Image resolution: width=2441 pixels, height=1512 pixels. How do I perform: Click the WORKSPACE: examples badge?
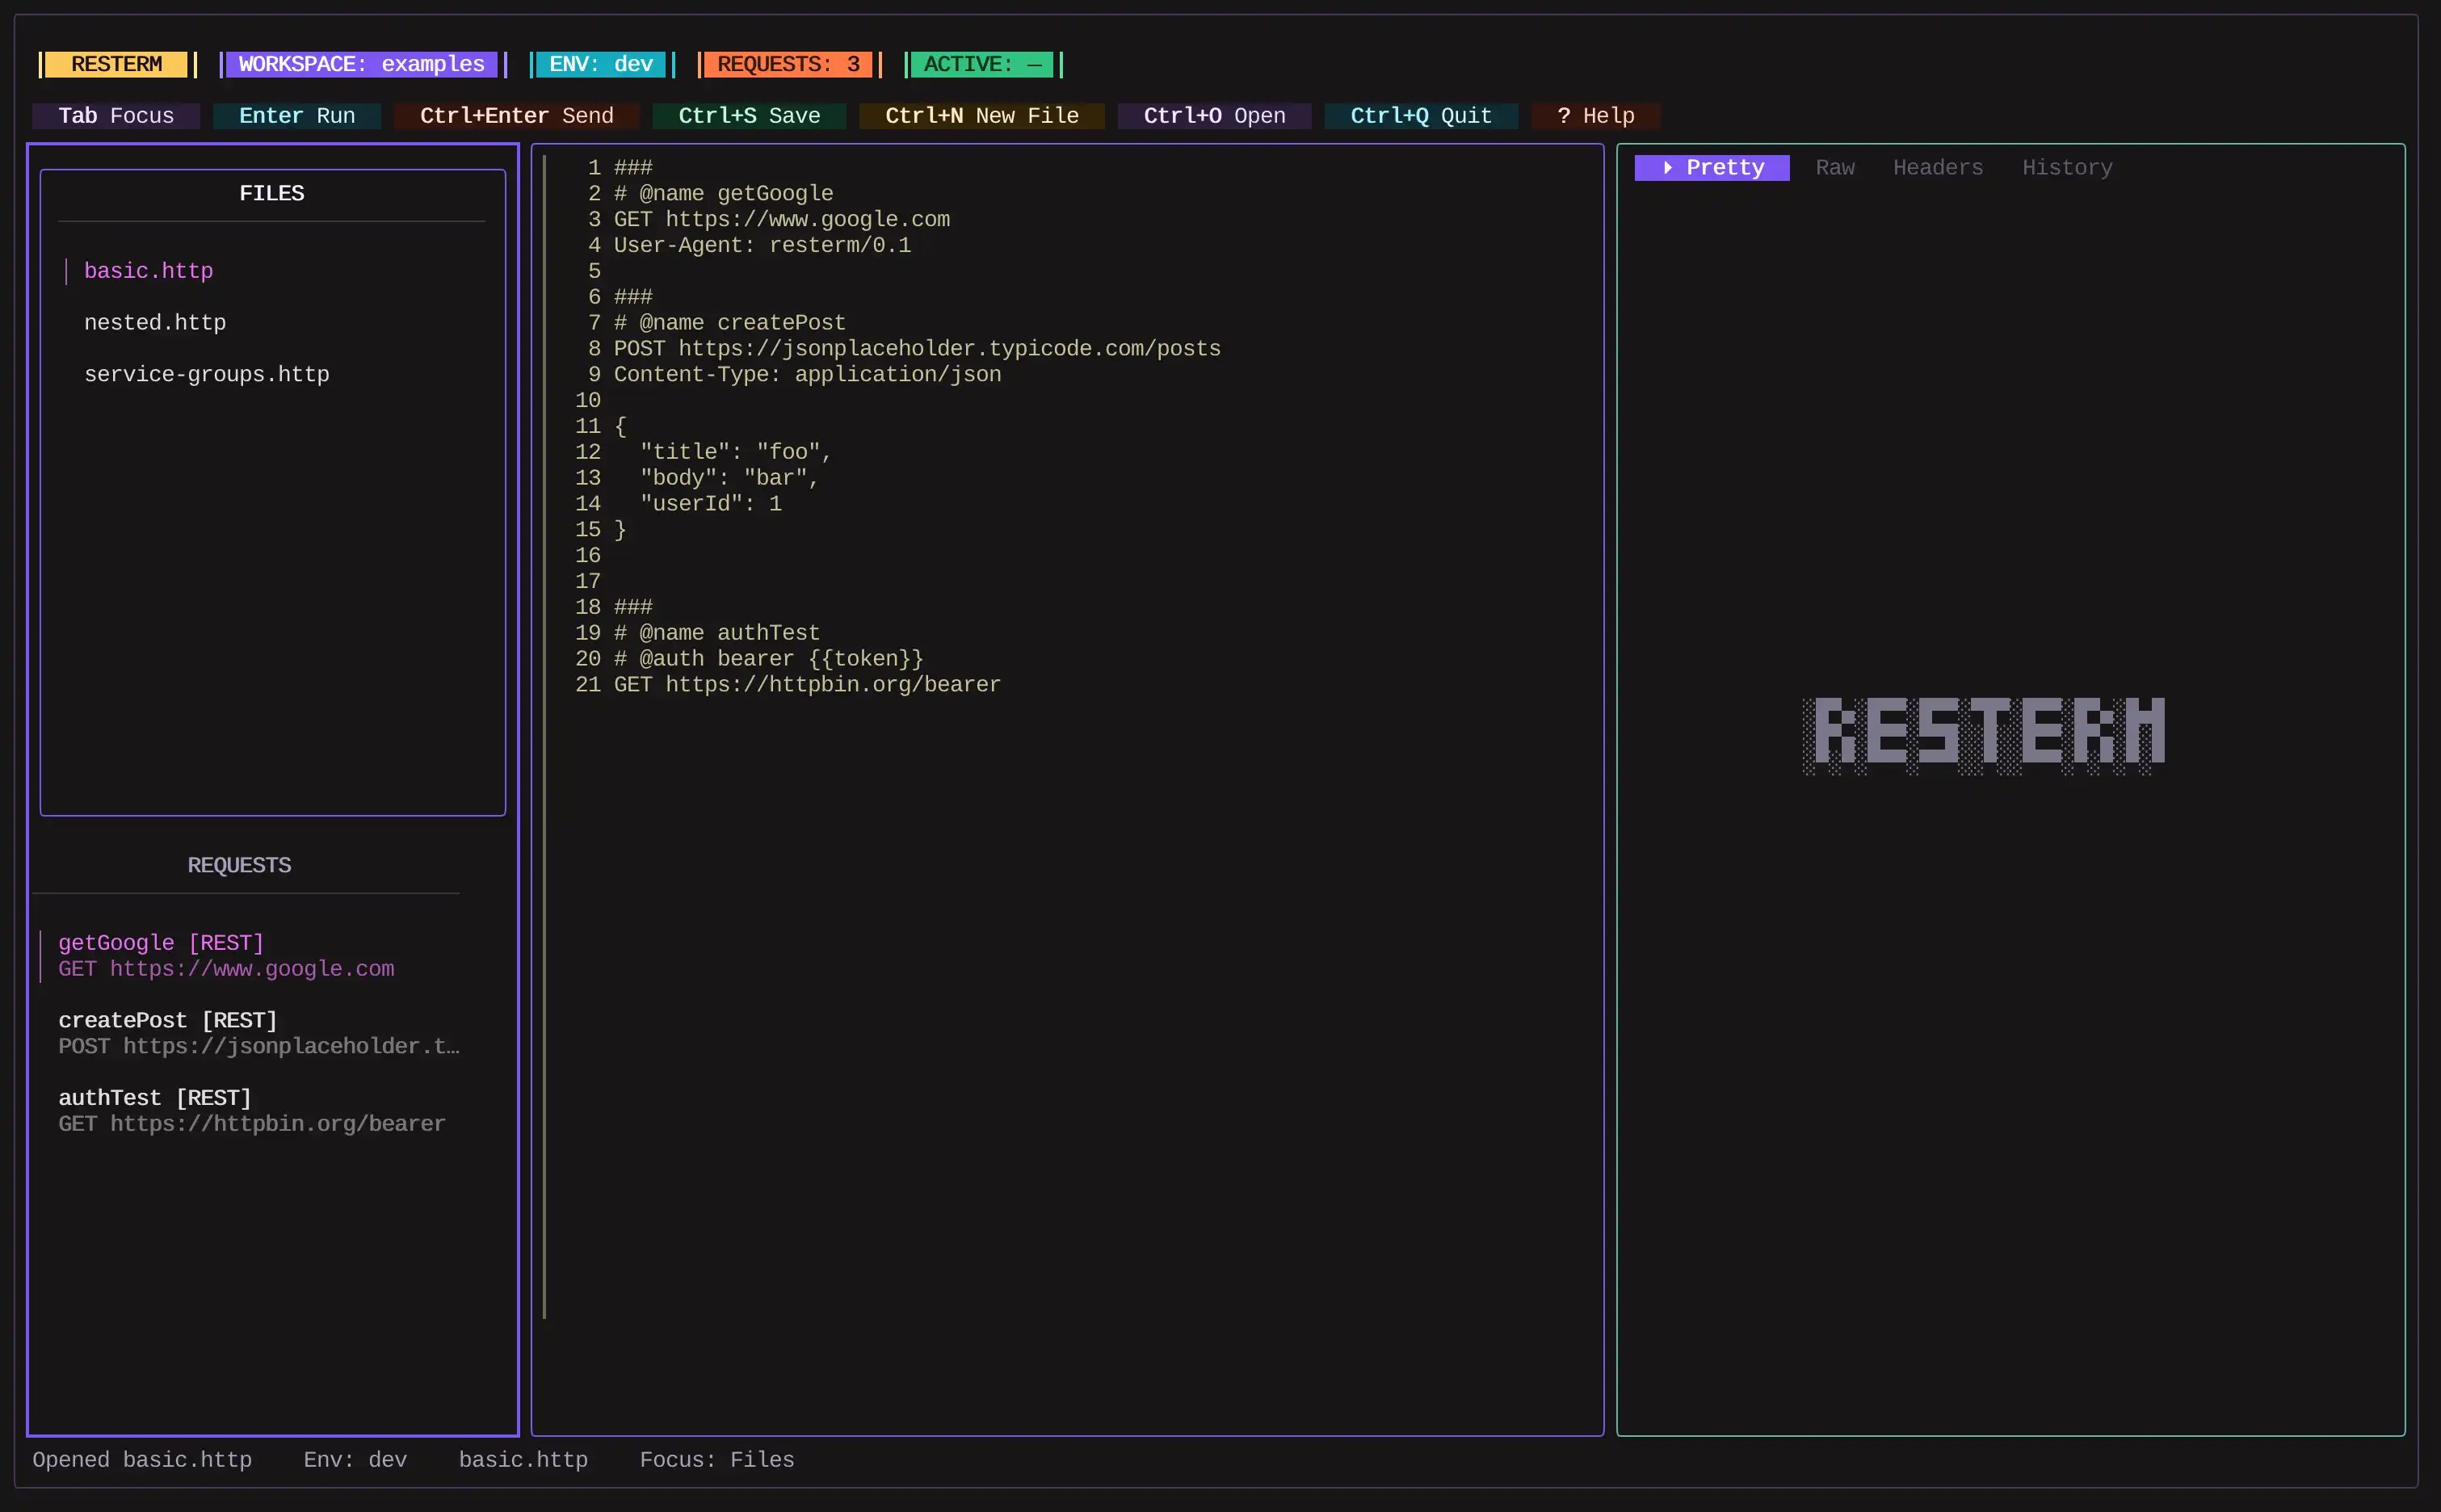coord(361,64)
